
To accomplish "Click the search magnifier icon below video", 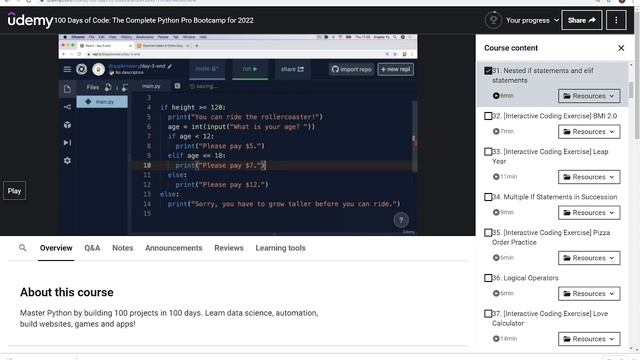I will coord(23,248).
